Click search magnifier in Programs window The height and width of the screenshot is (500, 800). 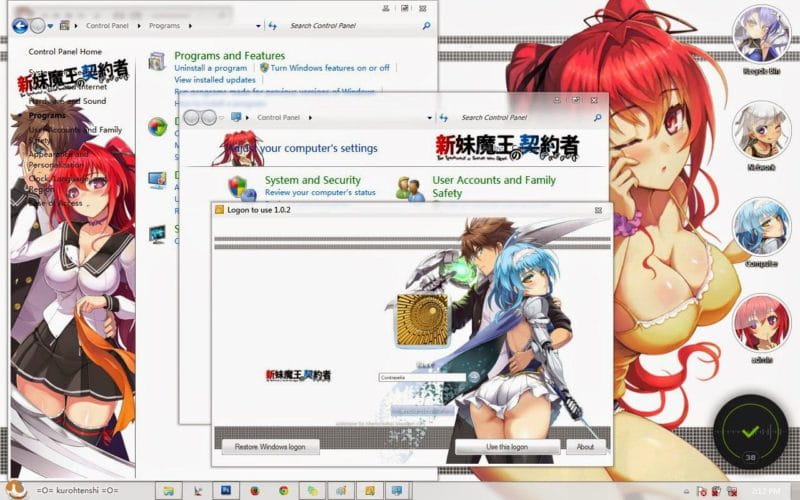point(427,26)
